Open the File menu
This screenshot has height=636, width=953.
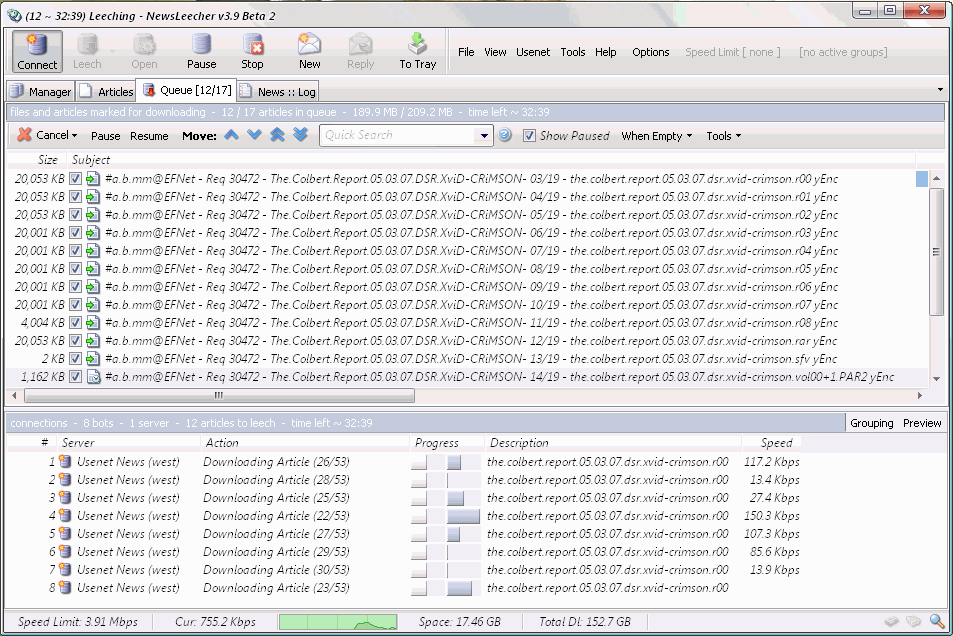pos(466,52)
